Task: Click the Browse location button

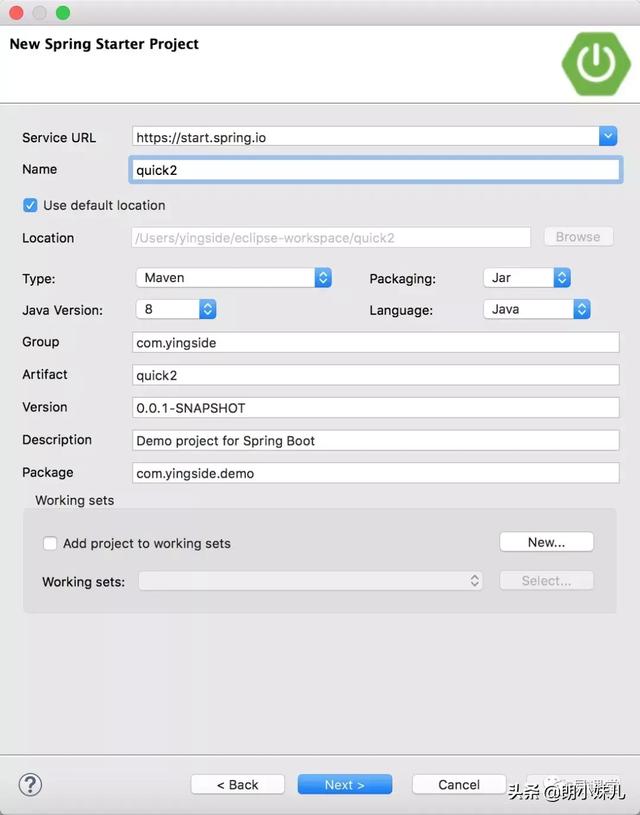Action: click(x=578, y=237)
